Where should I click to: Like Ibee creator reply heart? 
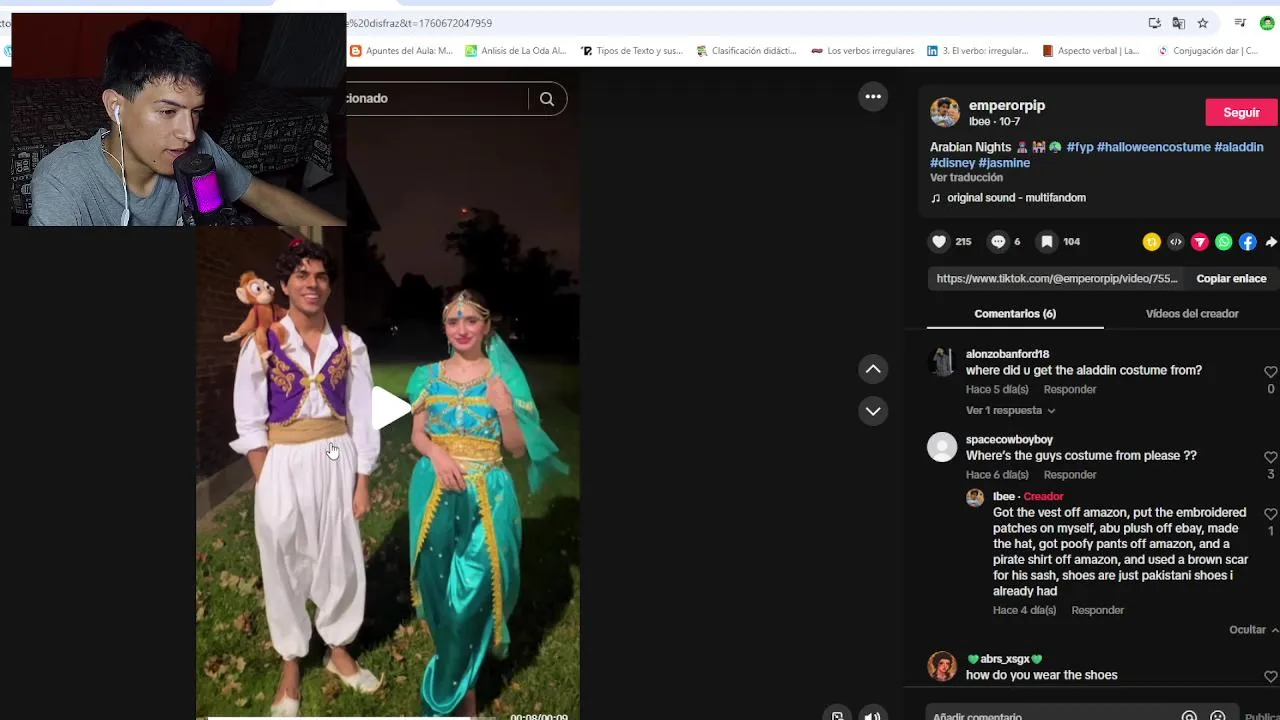point(1271,514)
